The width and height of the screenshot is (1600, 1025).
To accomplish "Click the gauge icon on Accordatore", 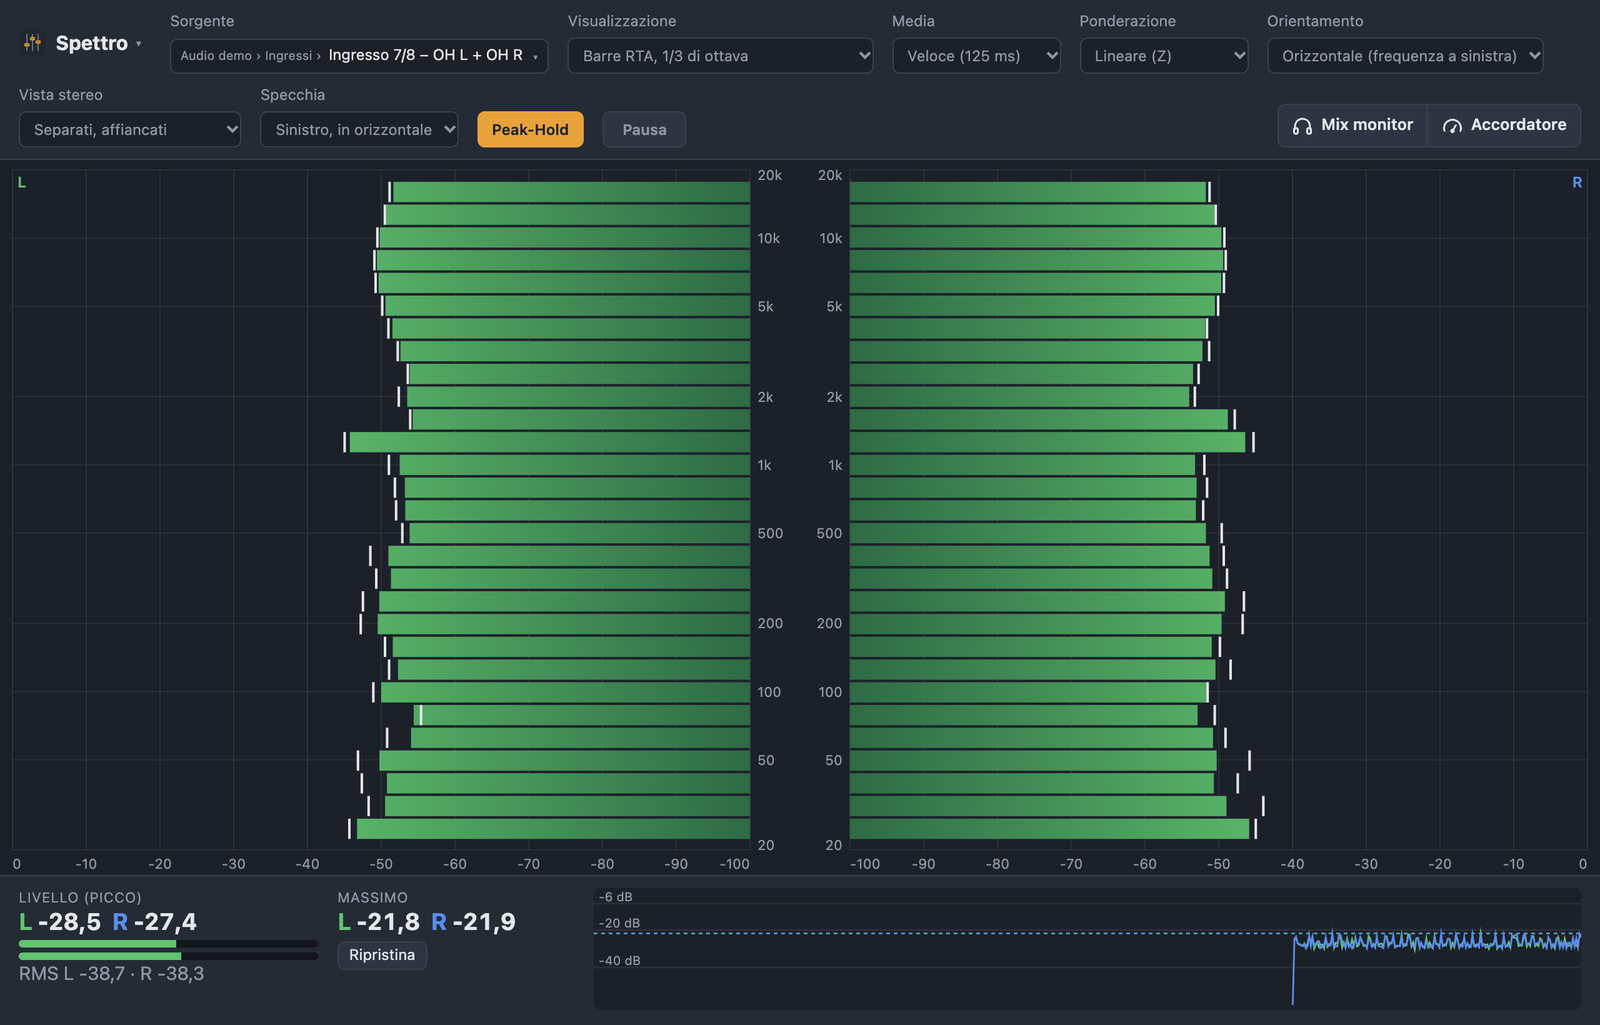I will coord(1452,126).
